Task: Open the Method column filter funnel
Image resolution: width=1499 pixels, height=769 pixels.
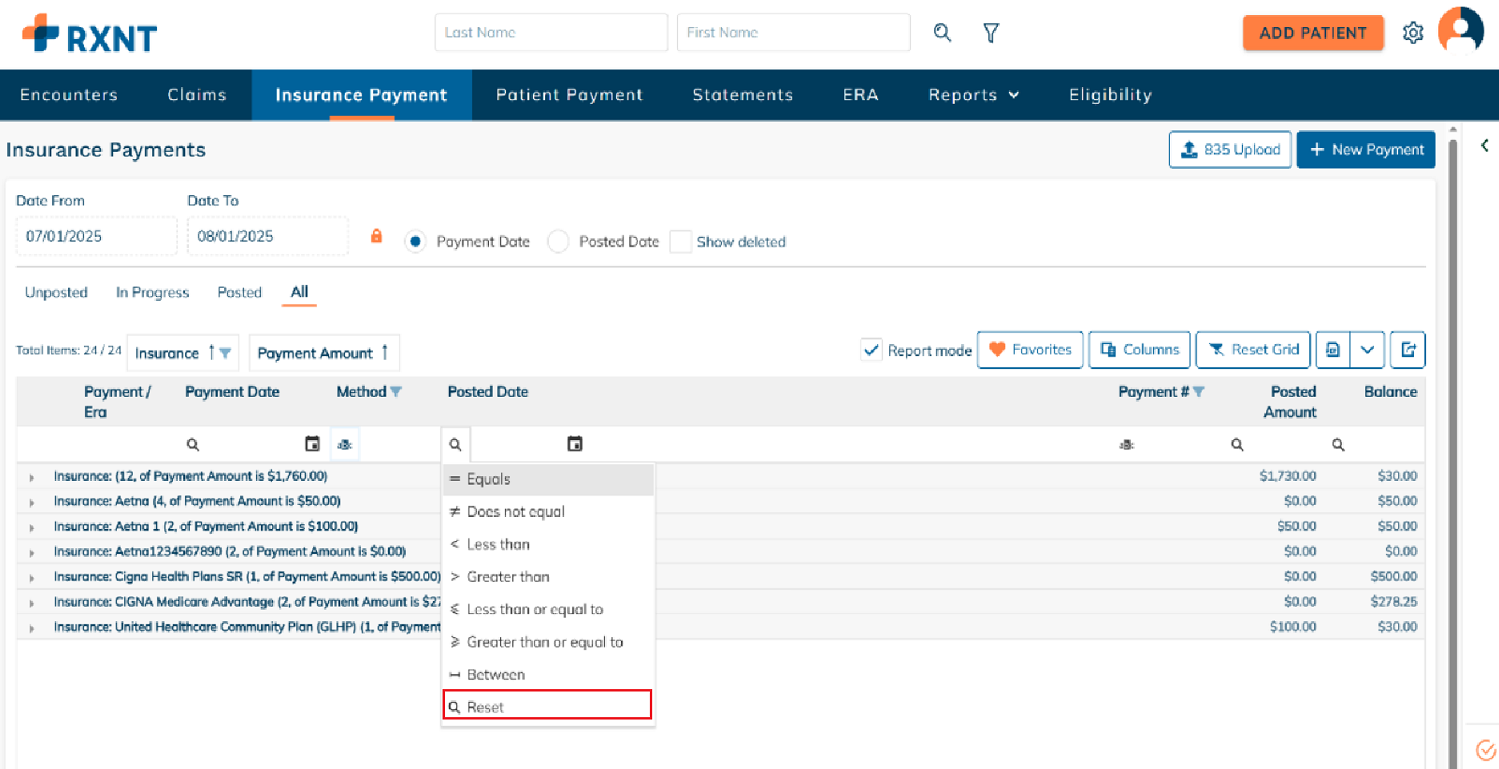Action: click(x=396, y=392)
